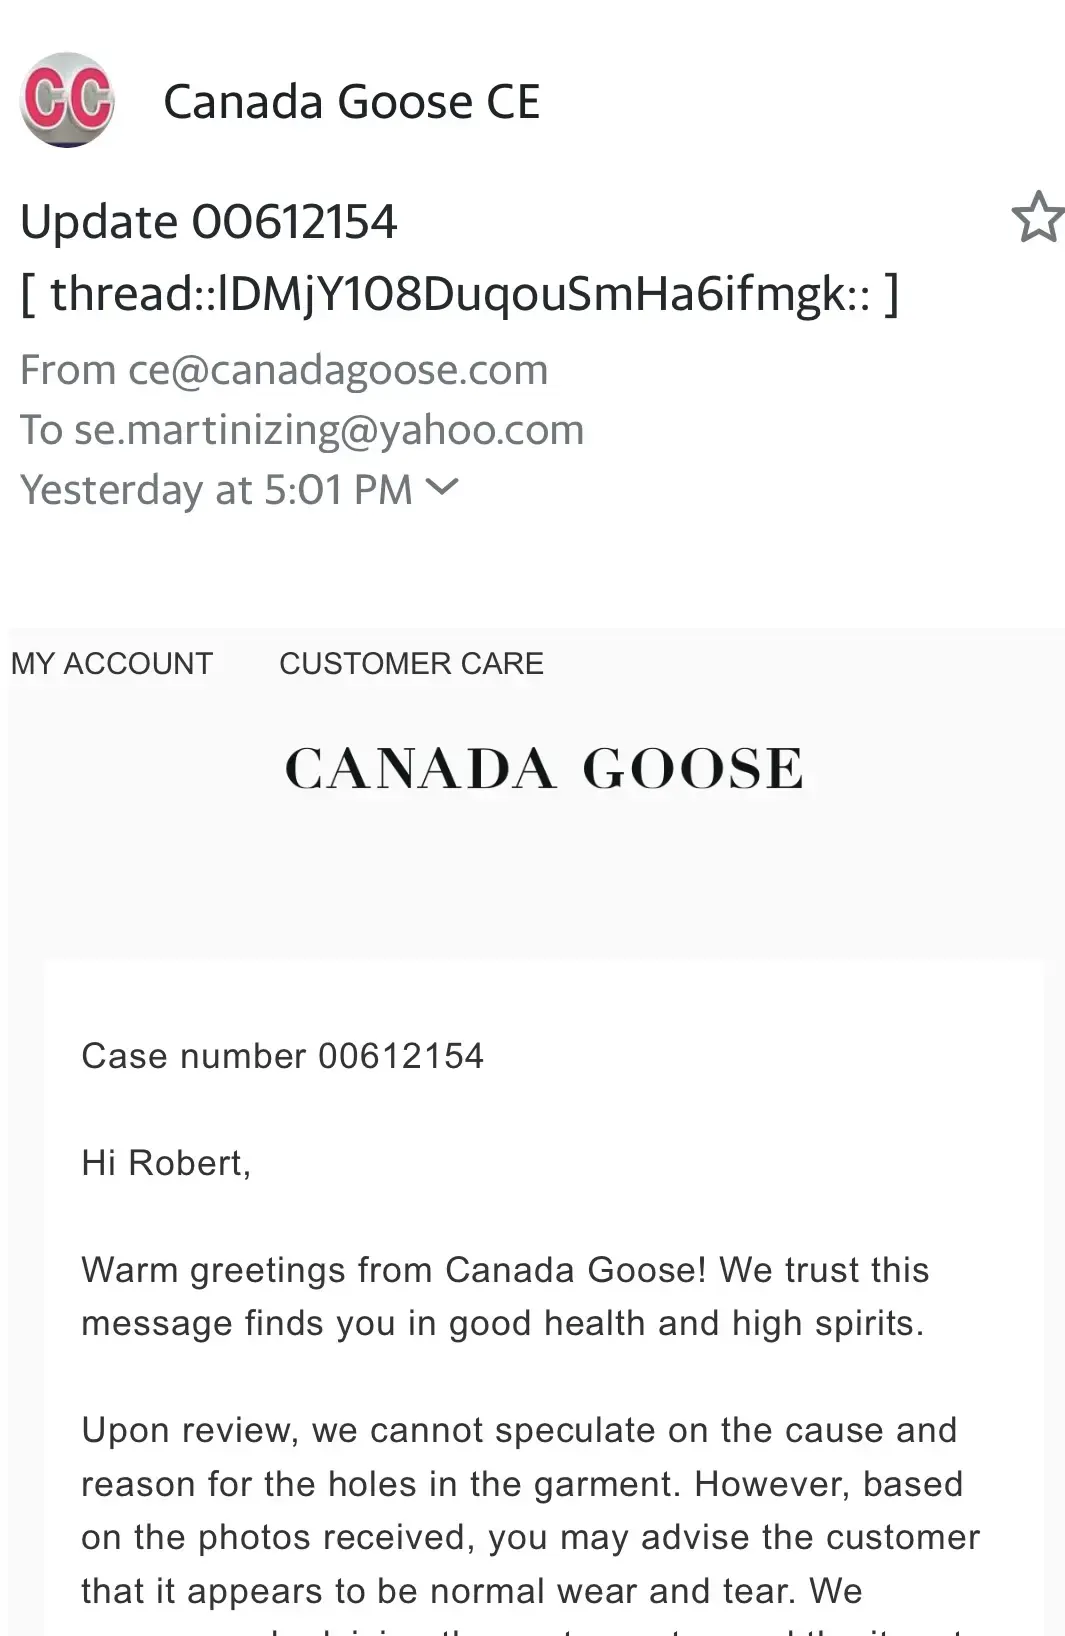Viewport: 1065px width, 1636px height.
Task: Tap the To label in header
Action: [x=41, y=430]
